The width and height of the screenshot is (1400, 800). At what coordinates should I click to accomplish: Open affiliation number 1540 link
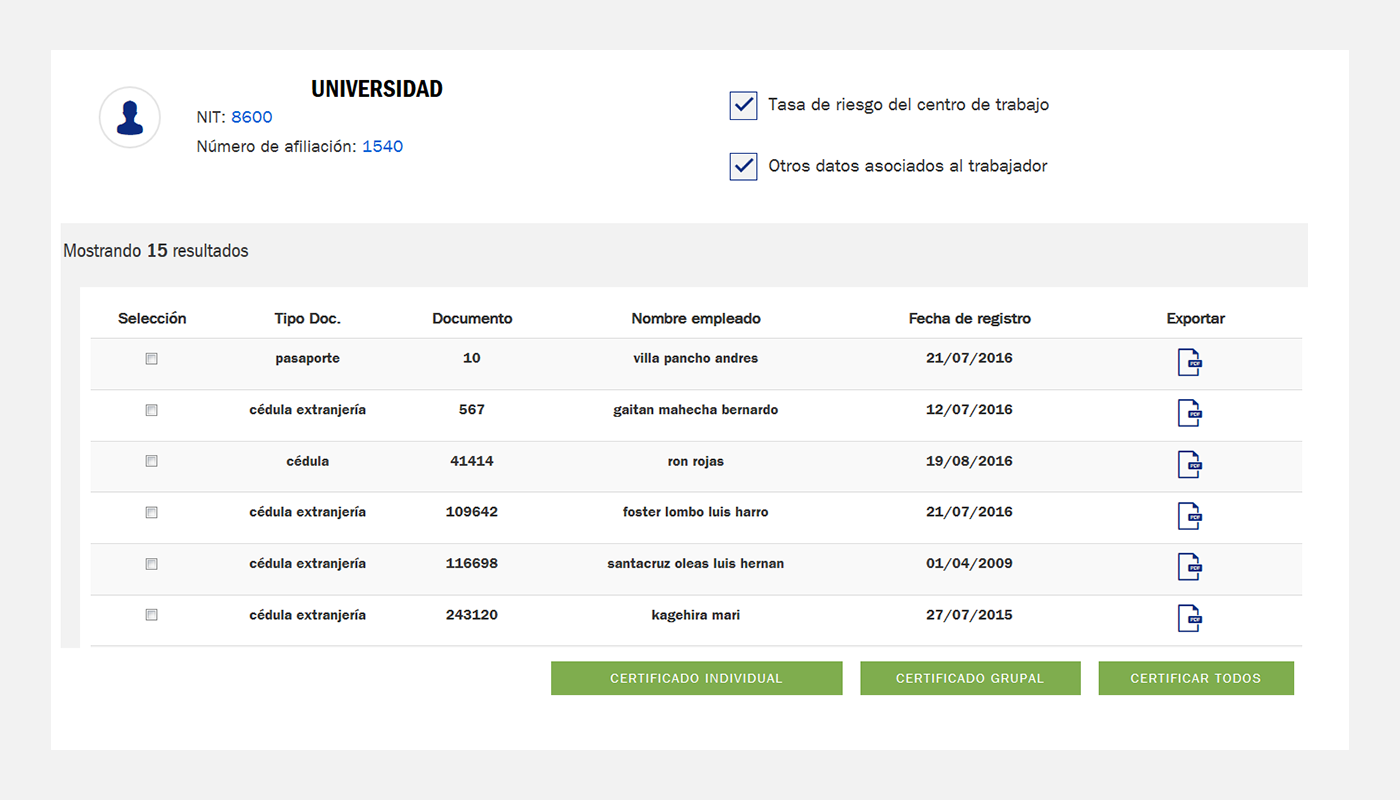(382, 146)
